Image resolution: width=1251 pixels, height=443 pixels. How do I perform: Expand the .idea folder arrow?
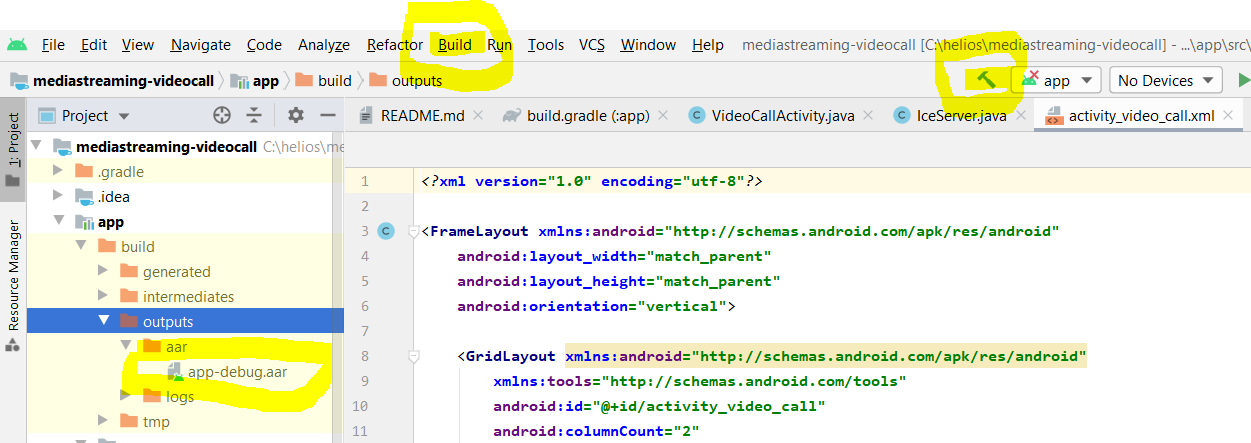58,197
